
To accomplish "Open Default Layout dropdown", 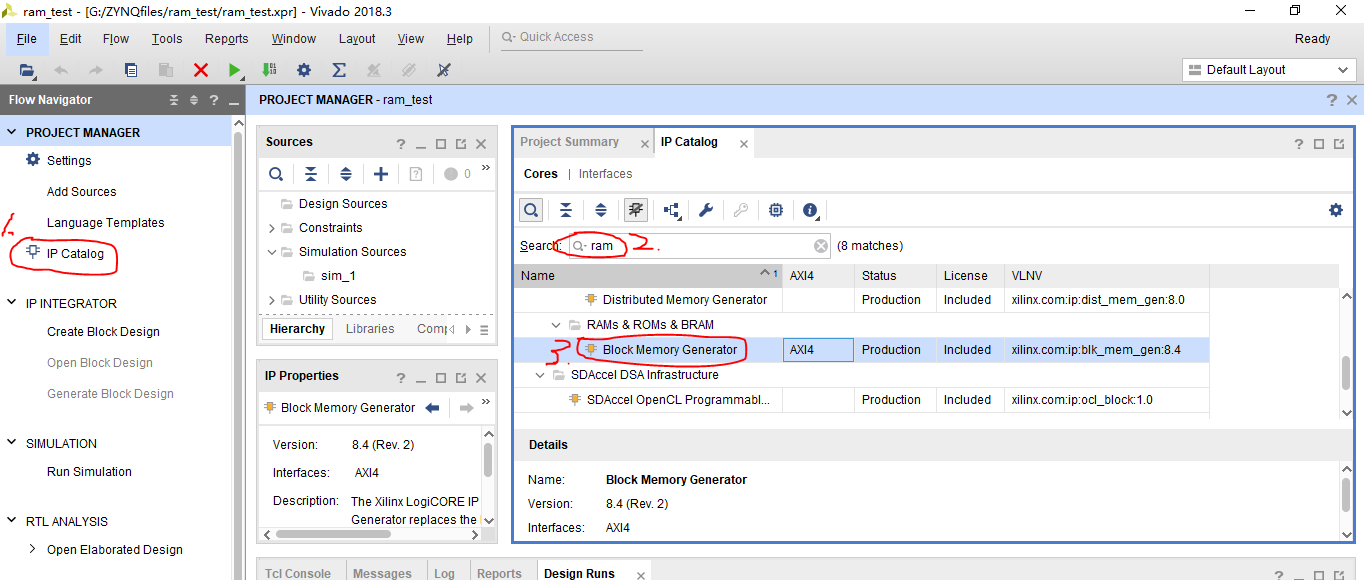I will point(1269,70).
